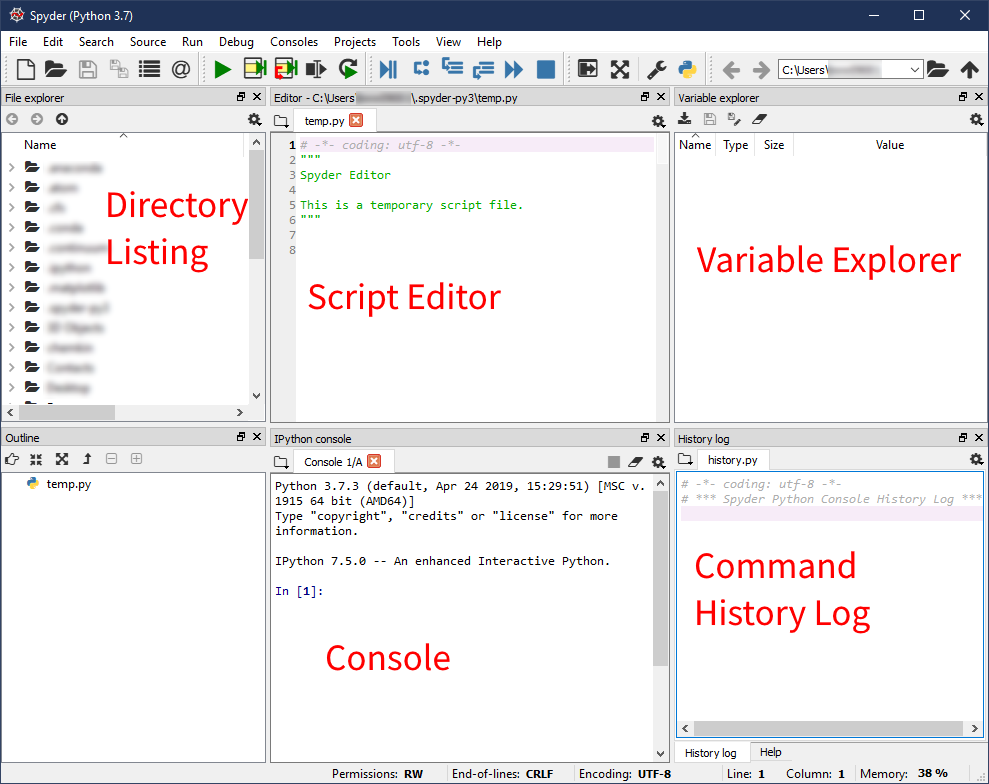Go forward to next cursor position

coord(761,69)
